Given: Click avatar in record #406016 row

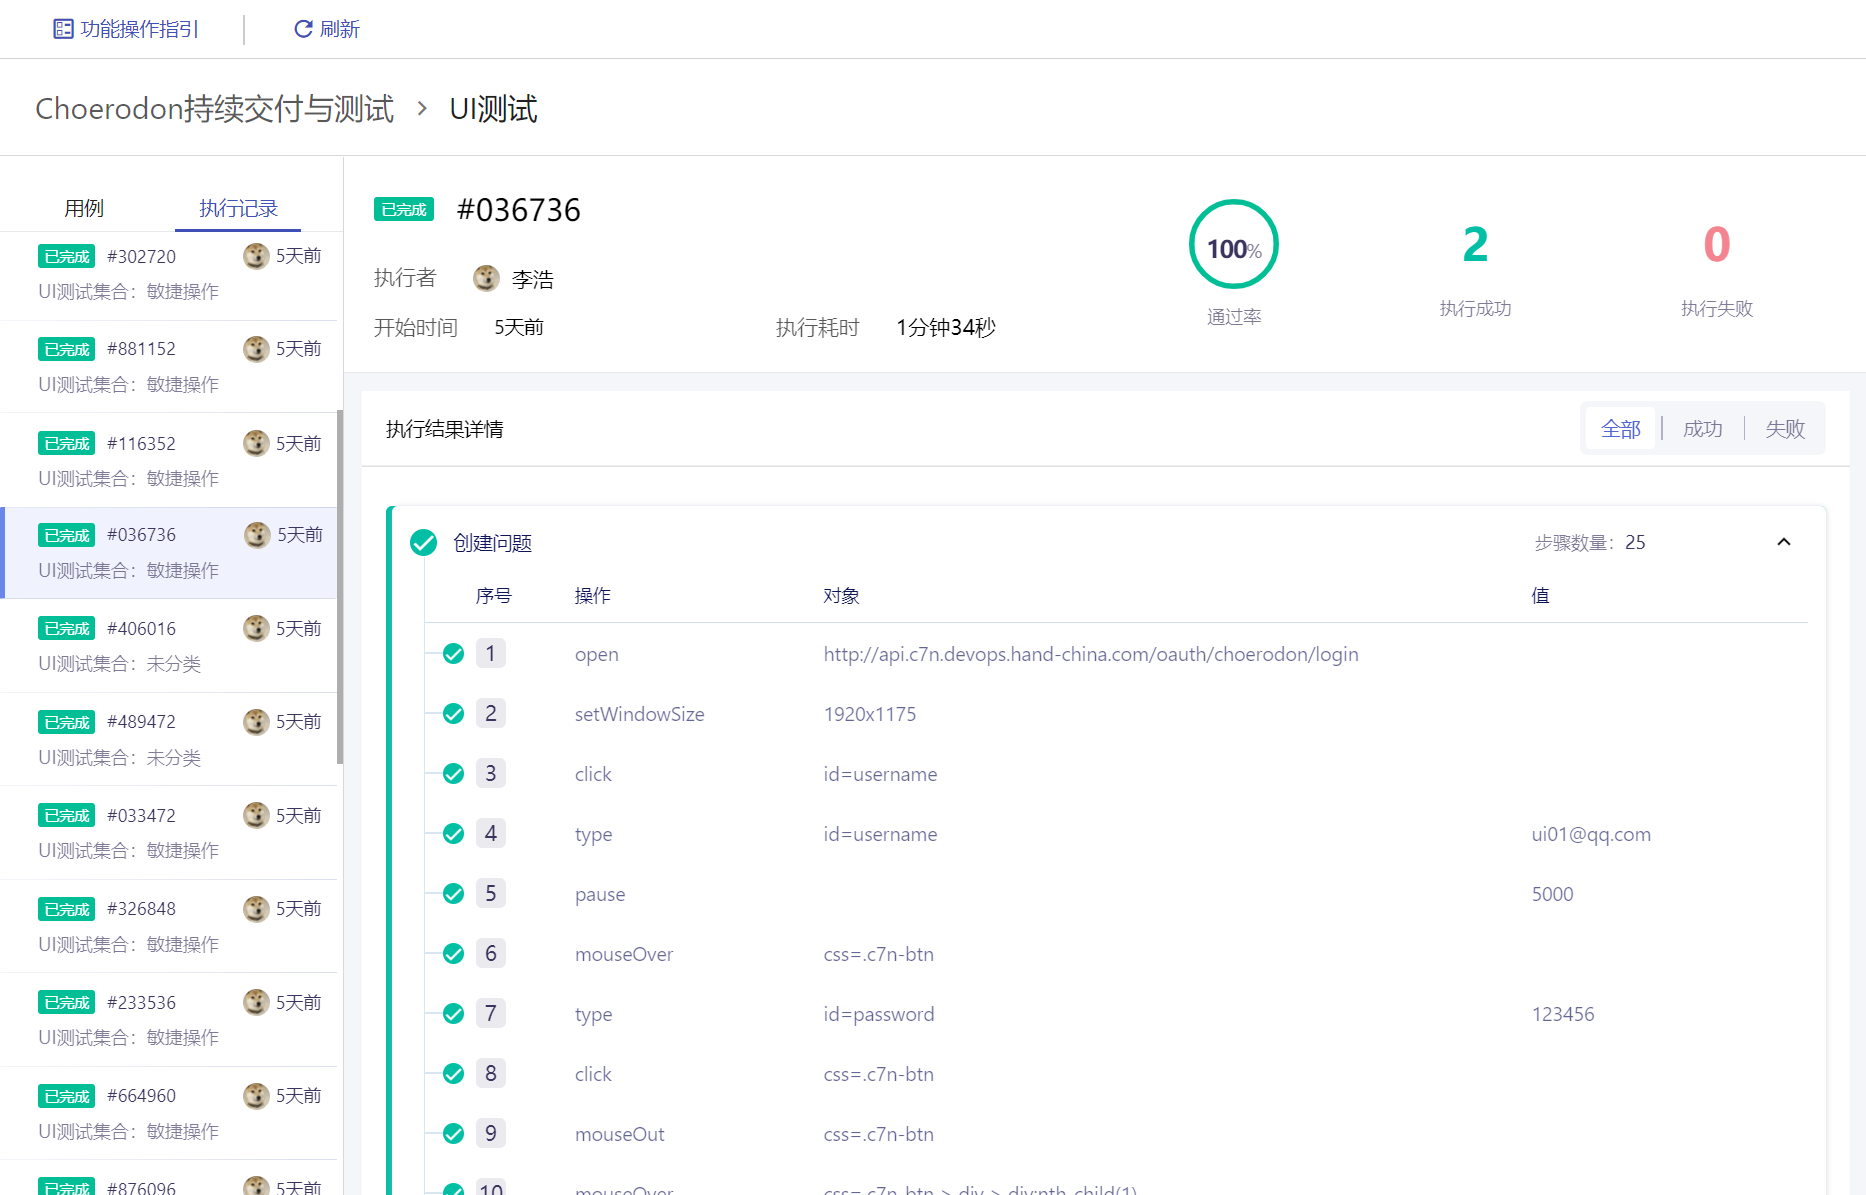Looking at the screenshot, I should point(256,628).
